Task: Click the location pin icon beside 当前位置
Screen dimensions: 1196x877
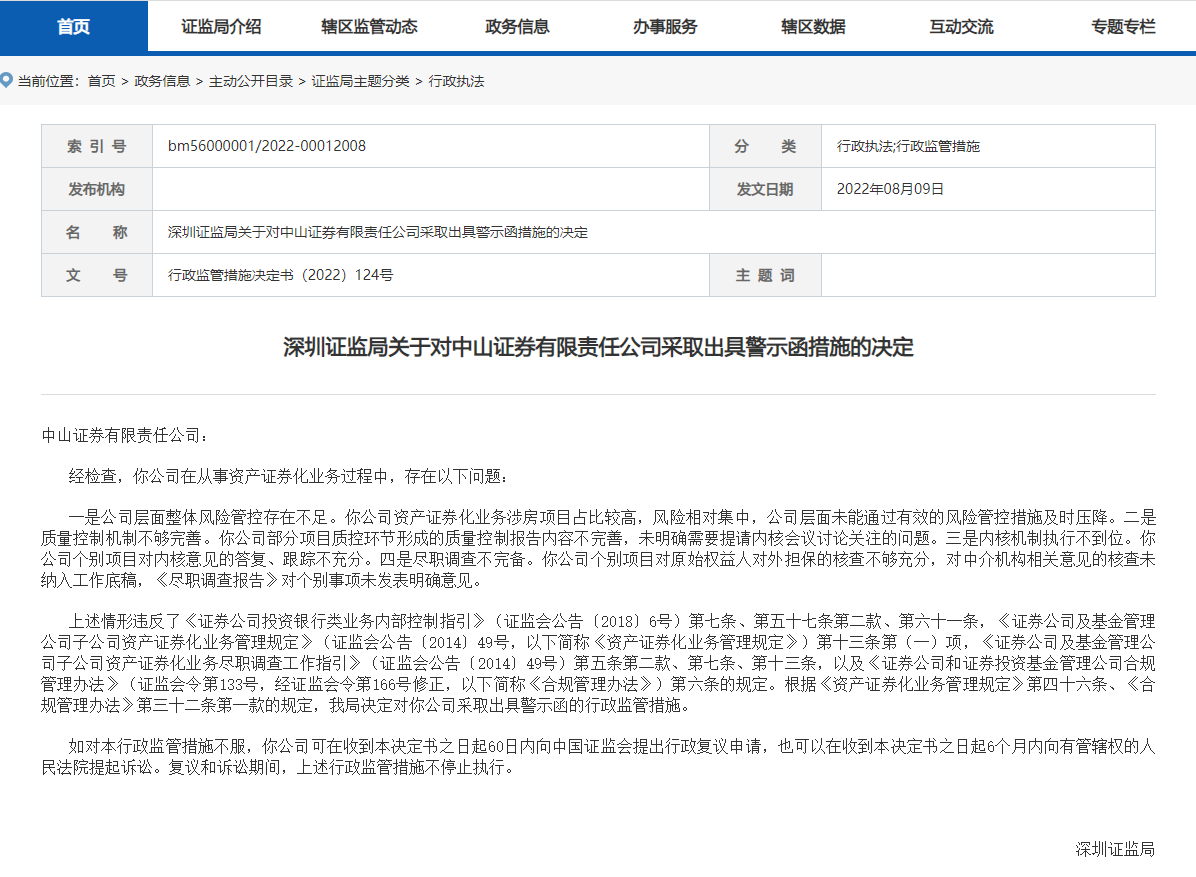Action: tap(7, 80)
